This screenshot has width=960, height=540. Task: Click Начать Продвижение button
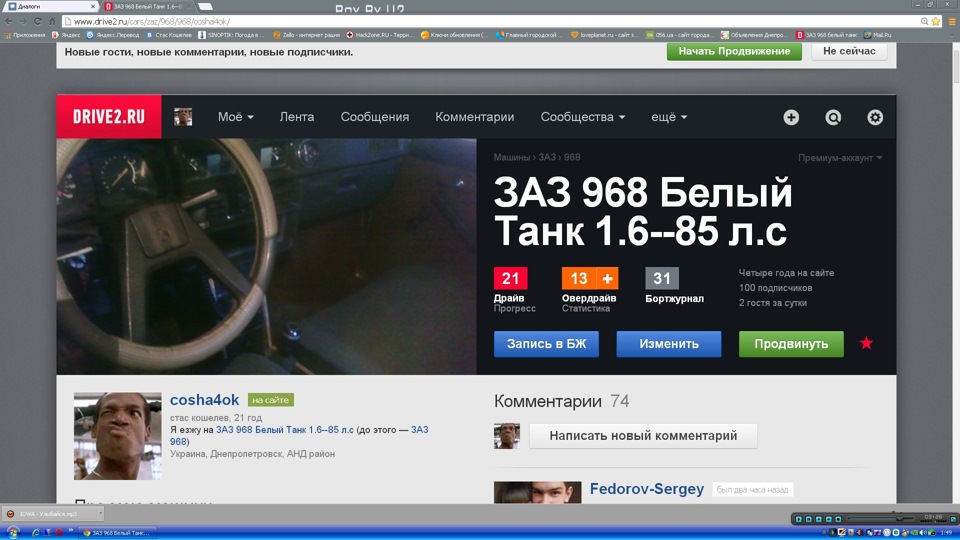coord(734,51)
